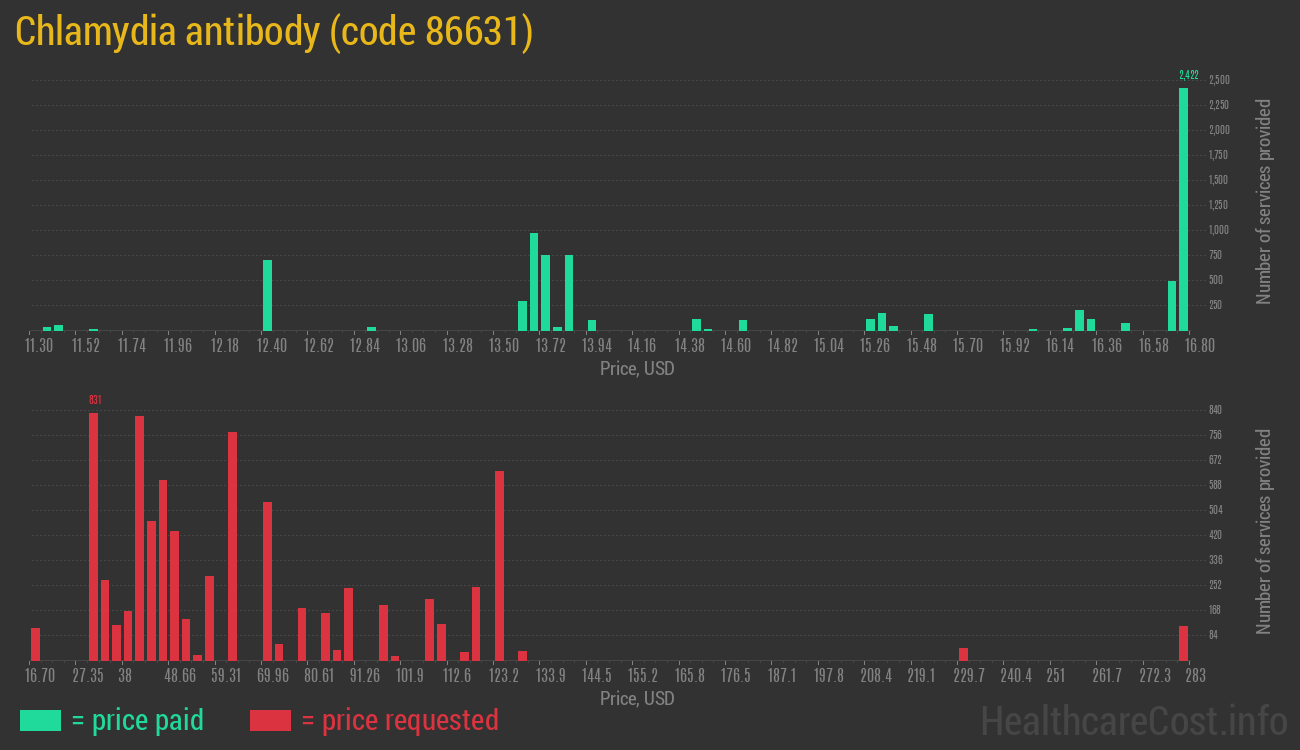Click the red bar at 16.70 USD
This screenshot has width=1300, height=750.
36,644
